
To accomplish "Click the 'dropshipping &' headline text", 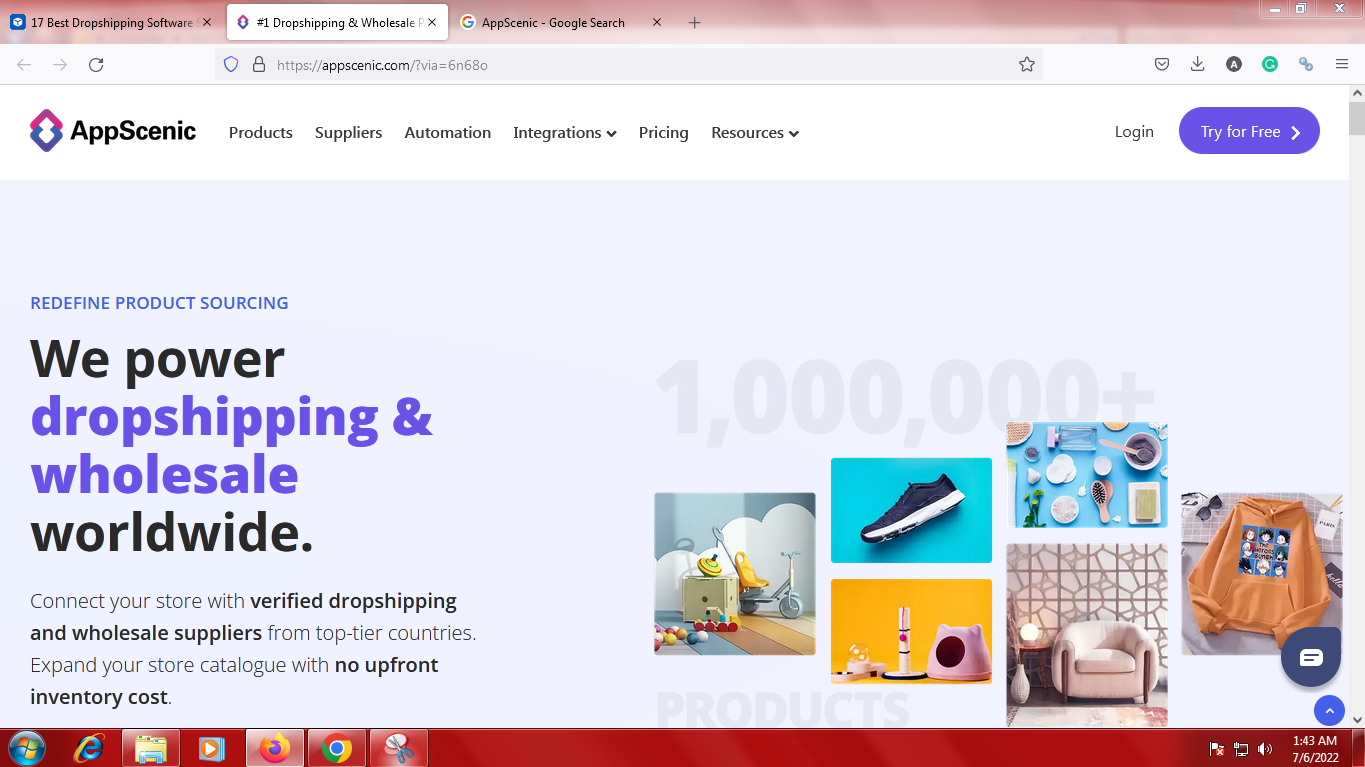I will [232, 416].
